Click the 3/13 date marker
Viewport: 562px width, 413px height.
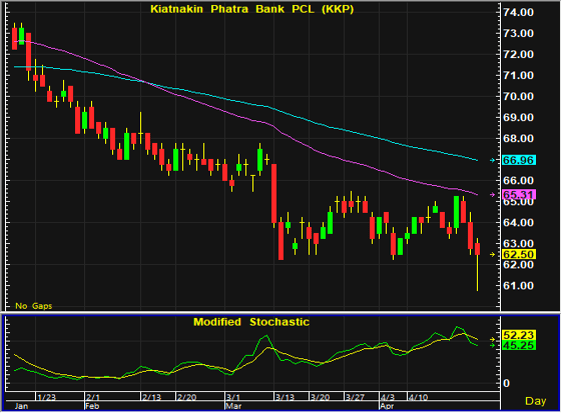[285, 397]
